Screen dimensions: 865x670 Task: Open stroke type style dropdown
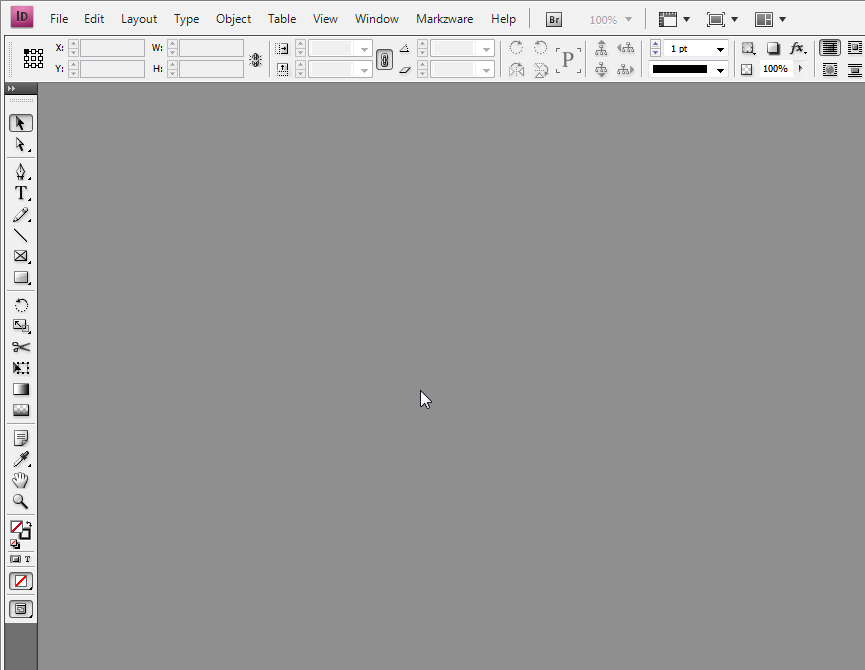[720, 70]
